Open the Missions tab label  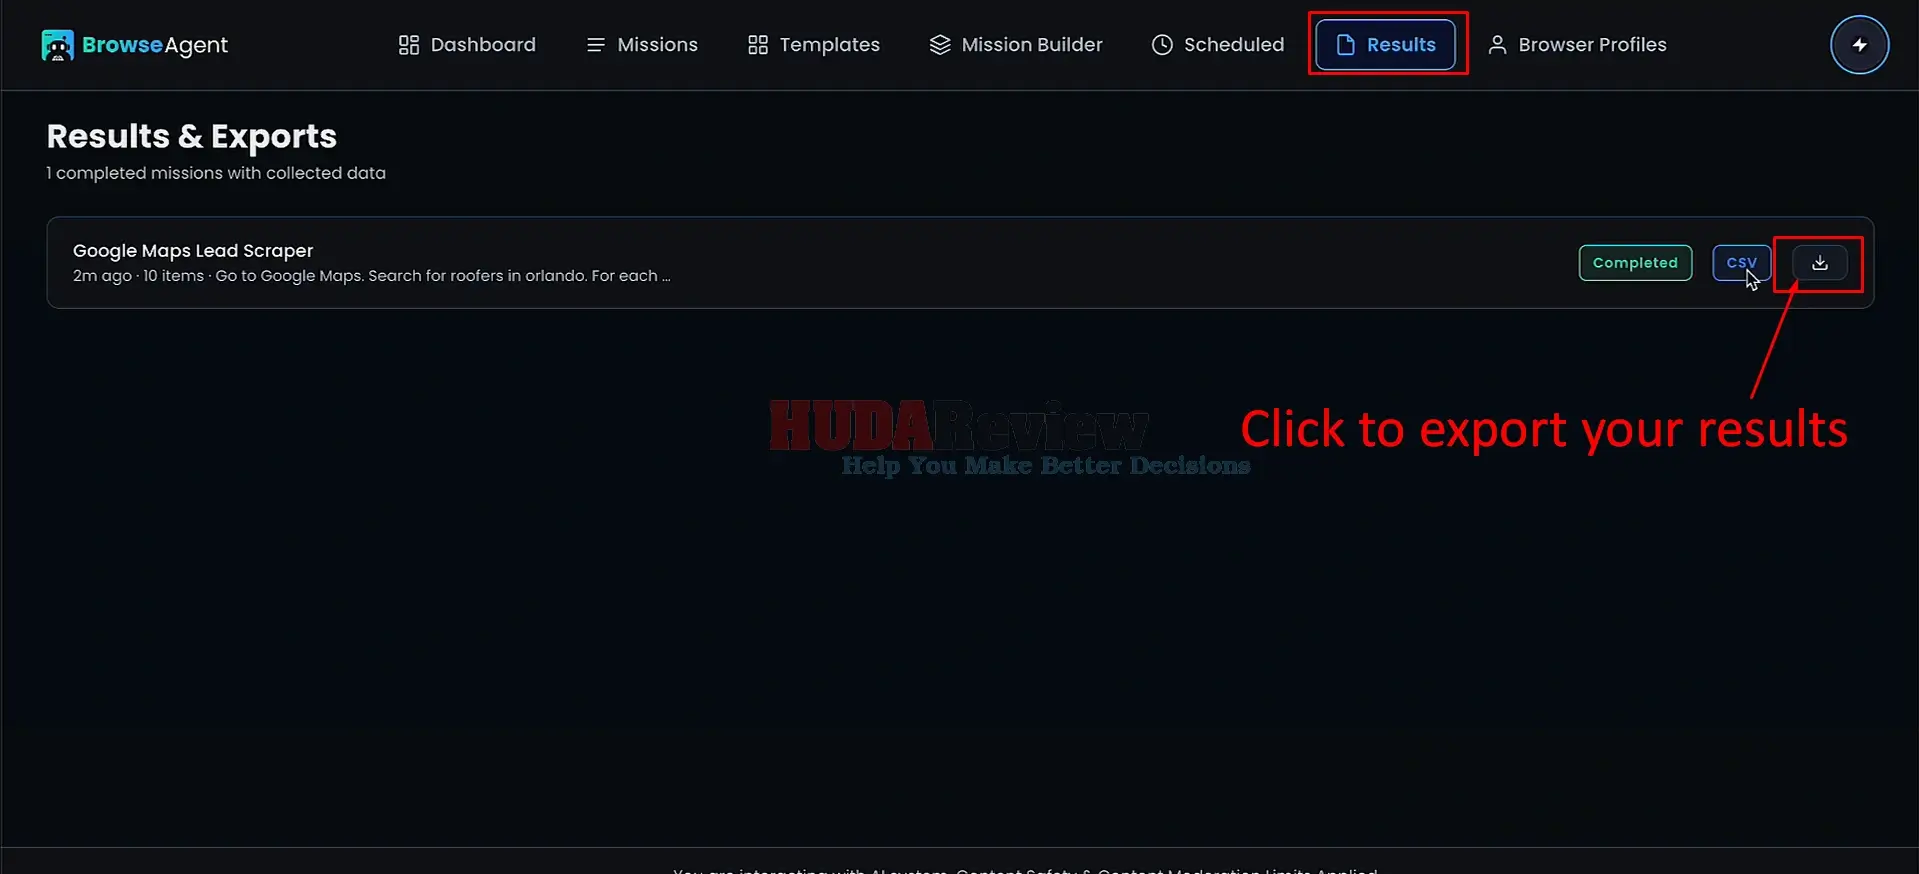click(657, 45)
